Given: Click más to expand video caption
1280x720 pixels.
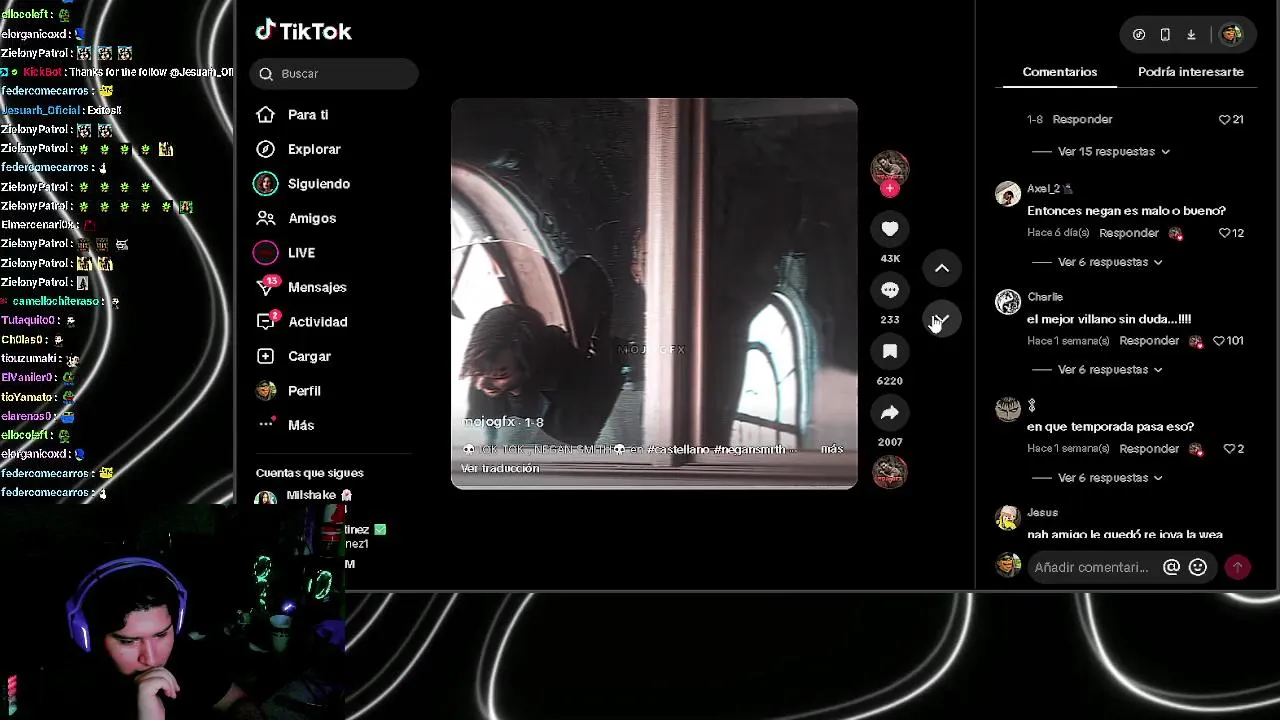Looking at the screenshot, I should click(x=832, y=450).
